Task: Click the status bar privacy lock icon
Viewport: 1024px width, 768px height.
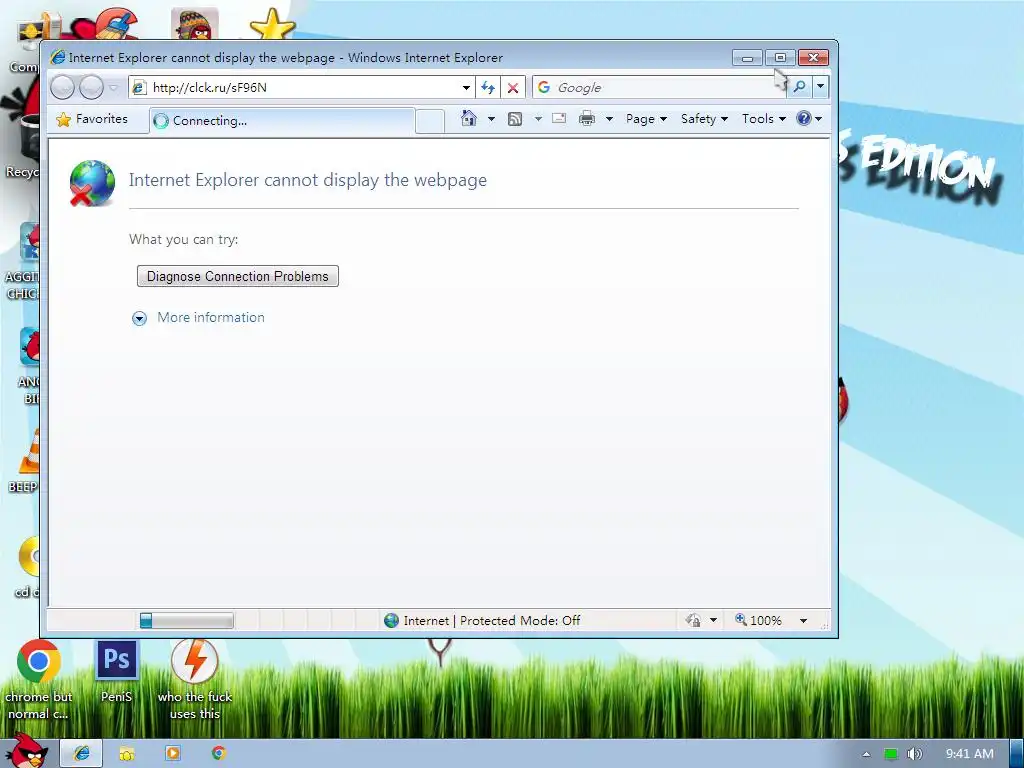Action: (693, 620)
